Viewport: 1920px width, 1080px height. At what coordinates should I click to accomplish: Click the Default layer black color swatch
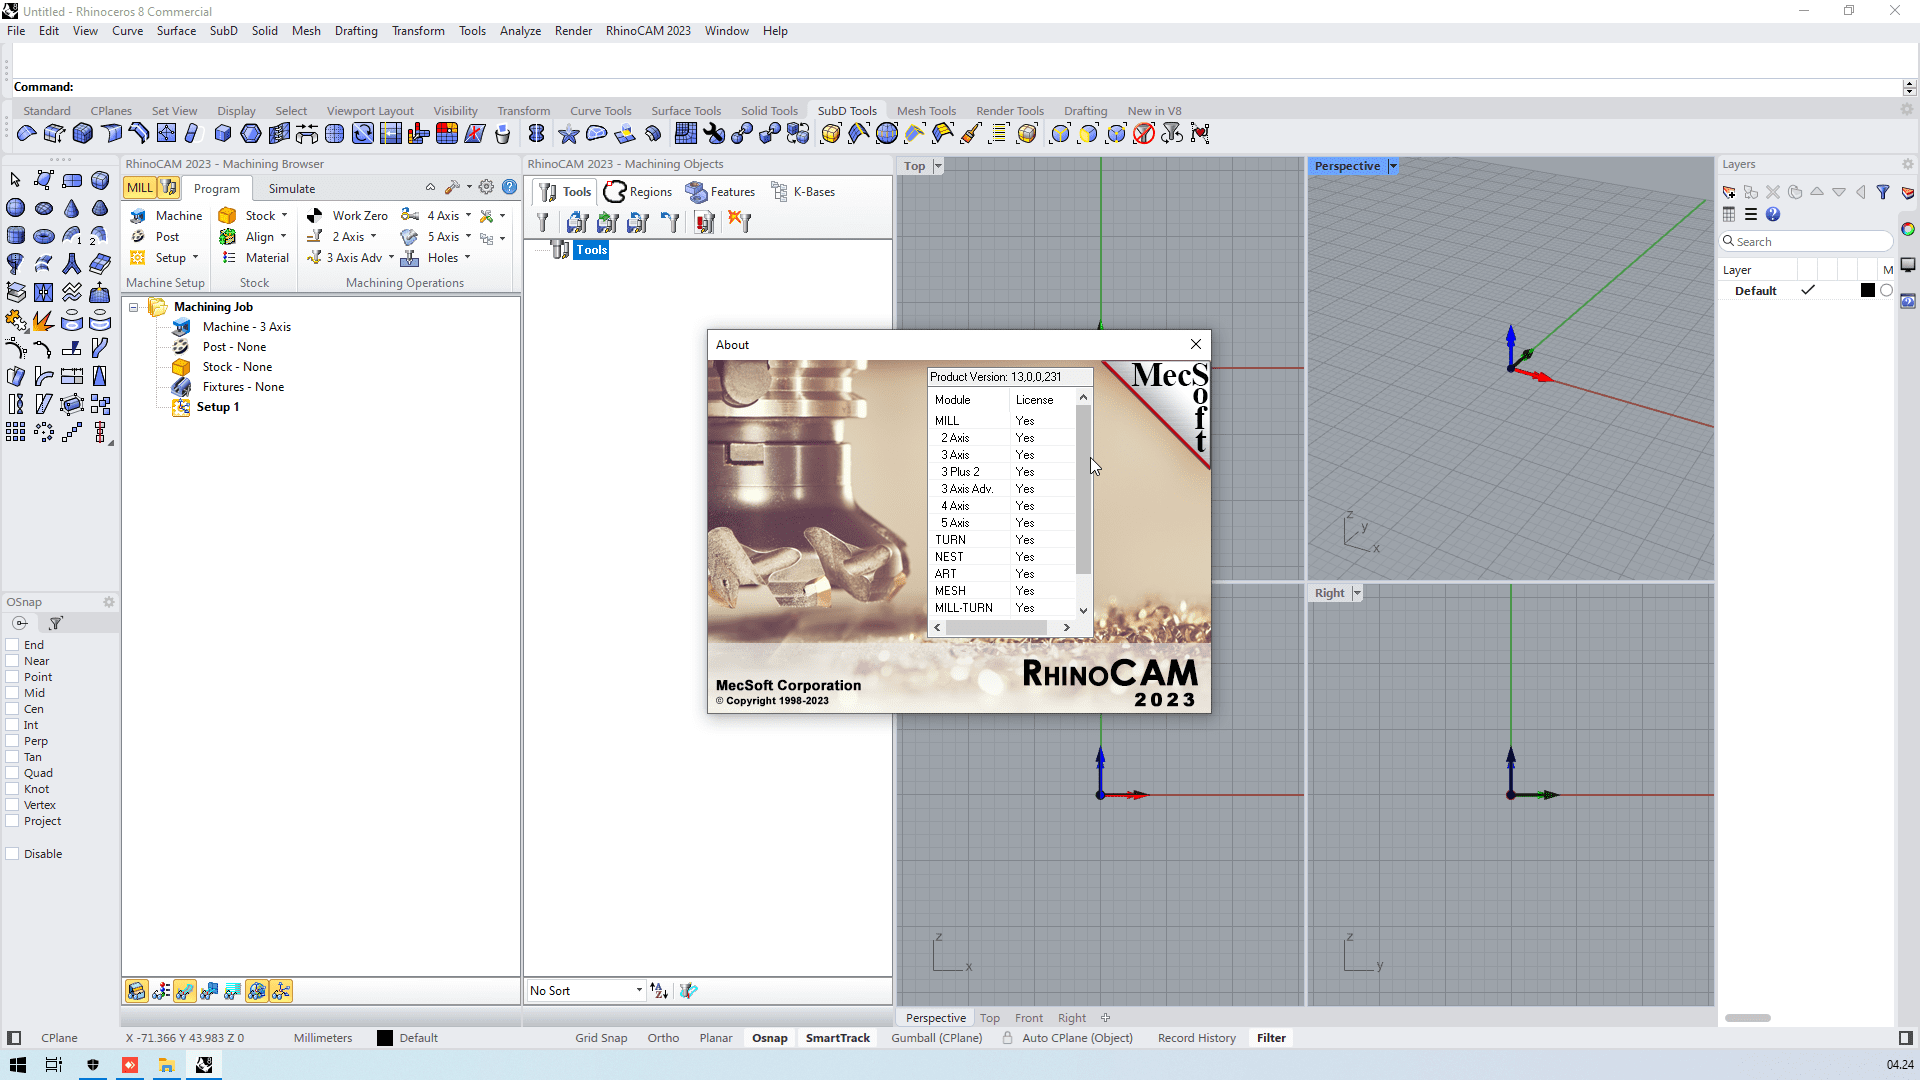(1867, 291)
